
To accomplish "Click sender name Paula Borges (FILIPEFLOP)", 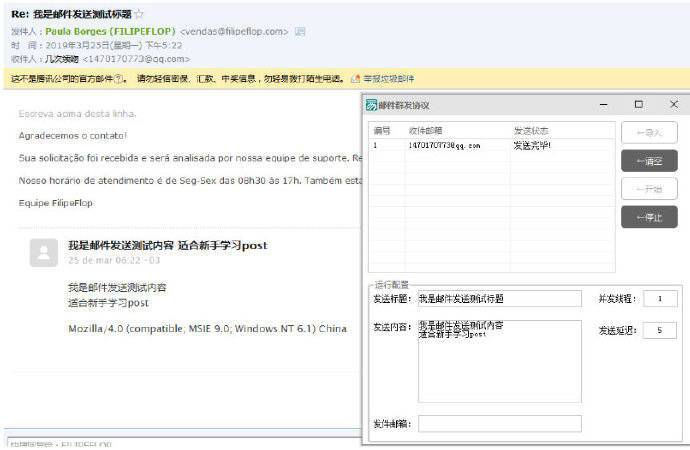I will click(x=110, y=32).
